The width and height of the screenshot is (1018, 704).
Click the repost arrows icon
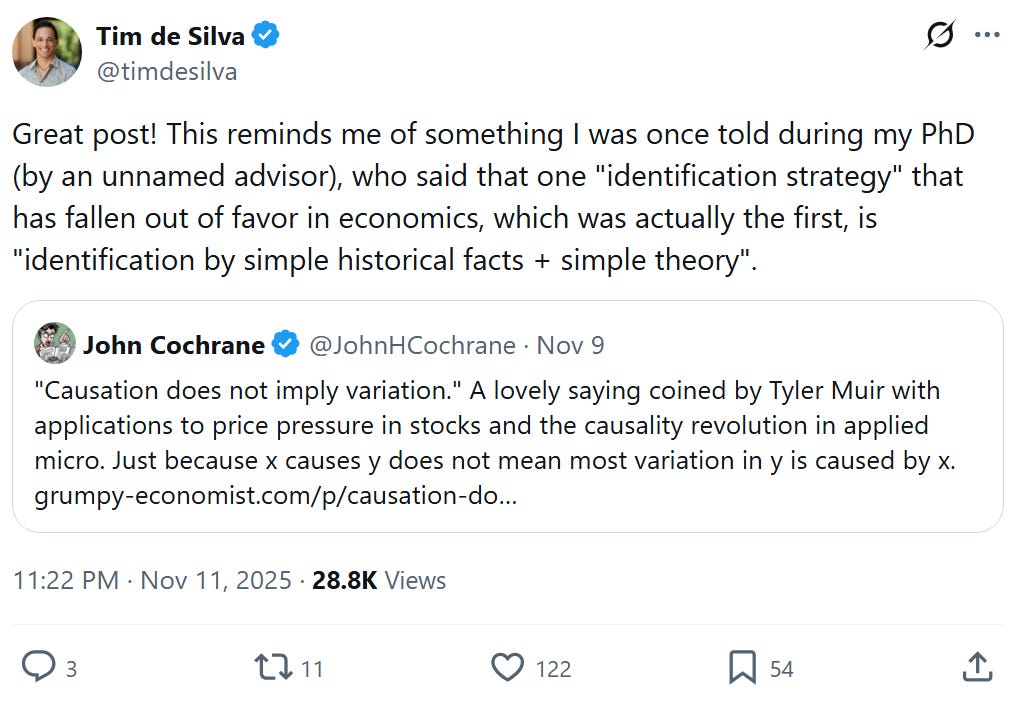coord(272,667)
